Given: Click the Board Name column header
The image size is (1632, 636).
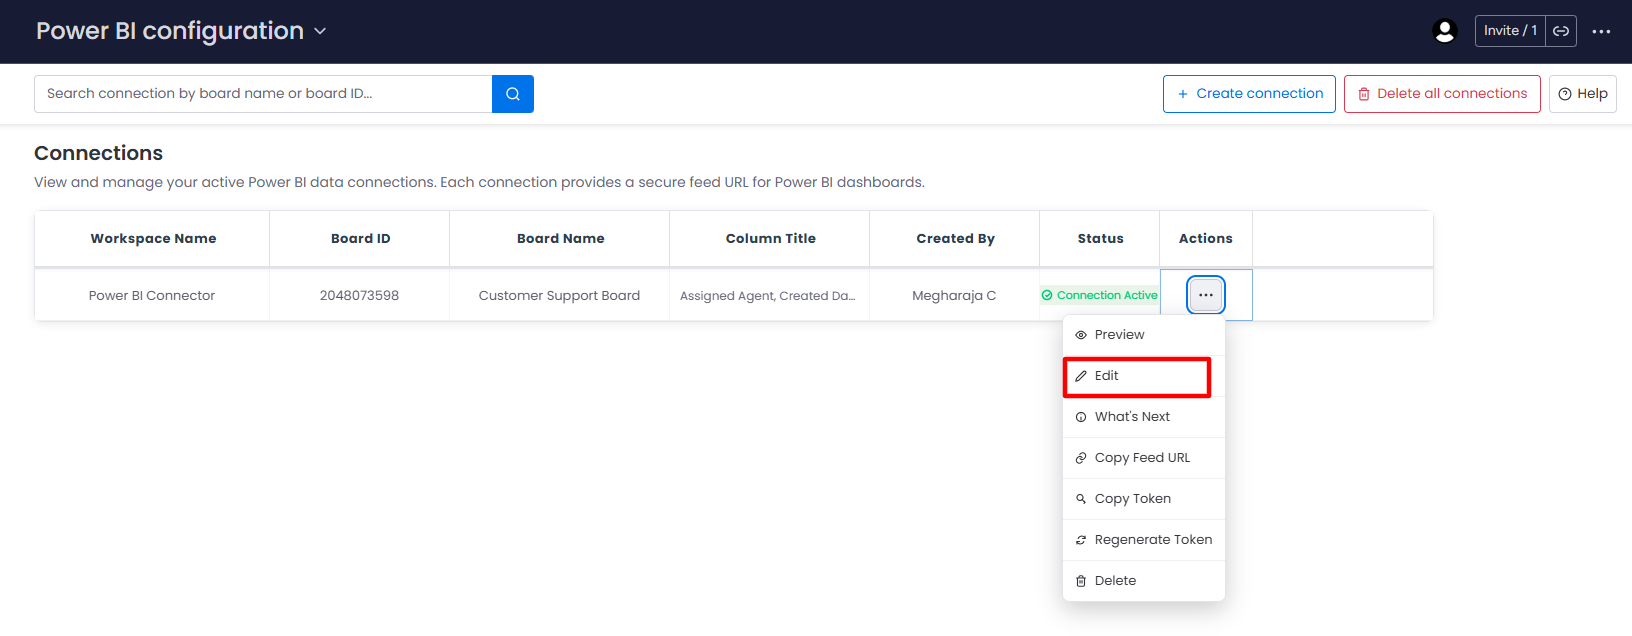Looking at the screenshot, I should coord(560,239).
